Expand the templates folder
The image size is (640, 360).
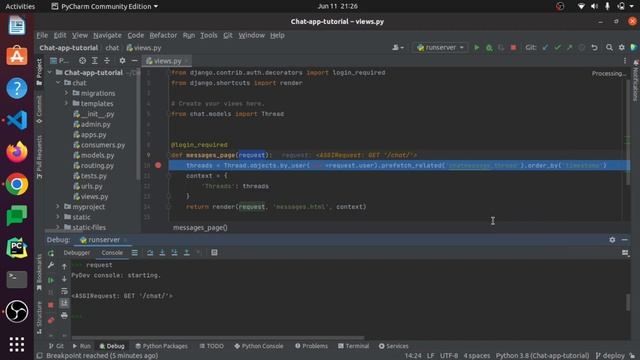(x=66, y=104)
